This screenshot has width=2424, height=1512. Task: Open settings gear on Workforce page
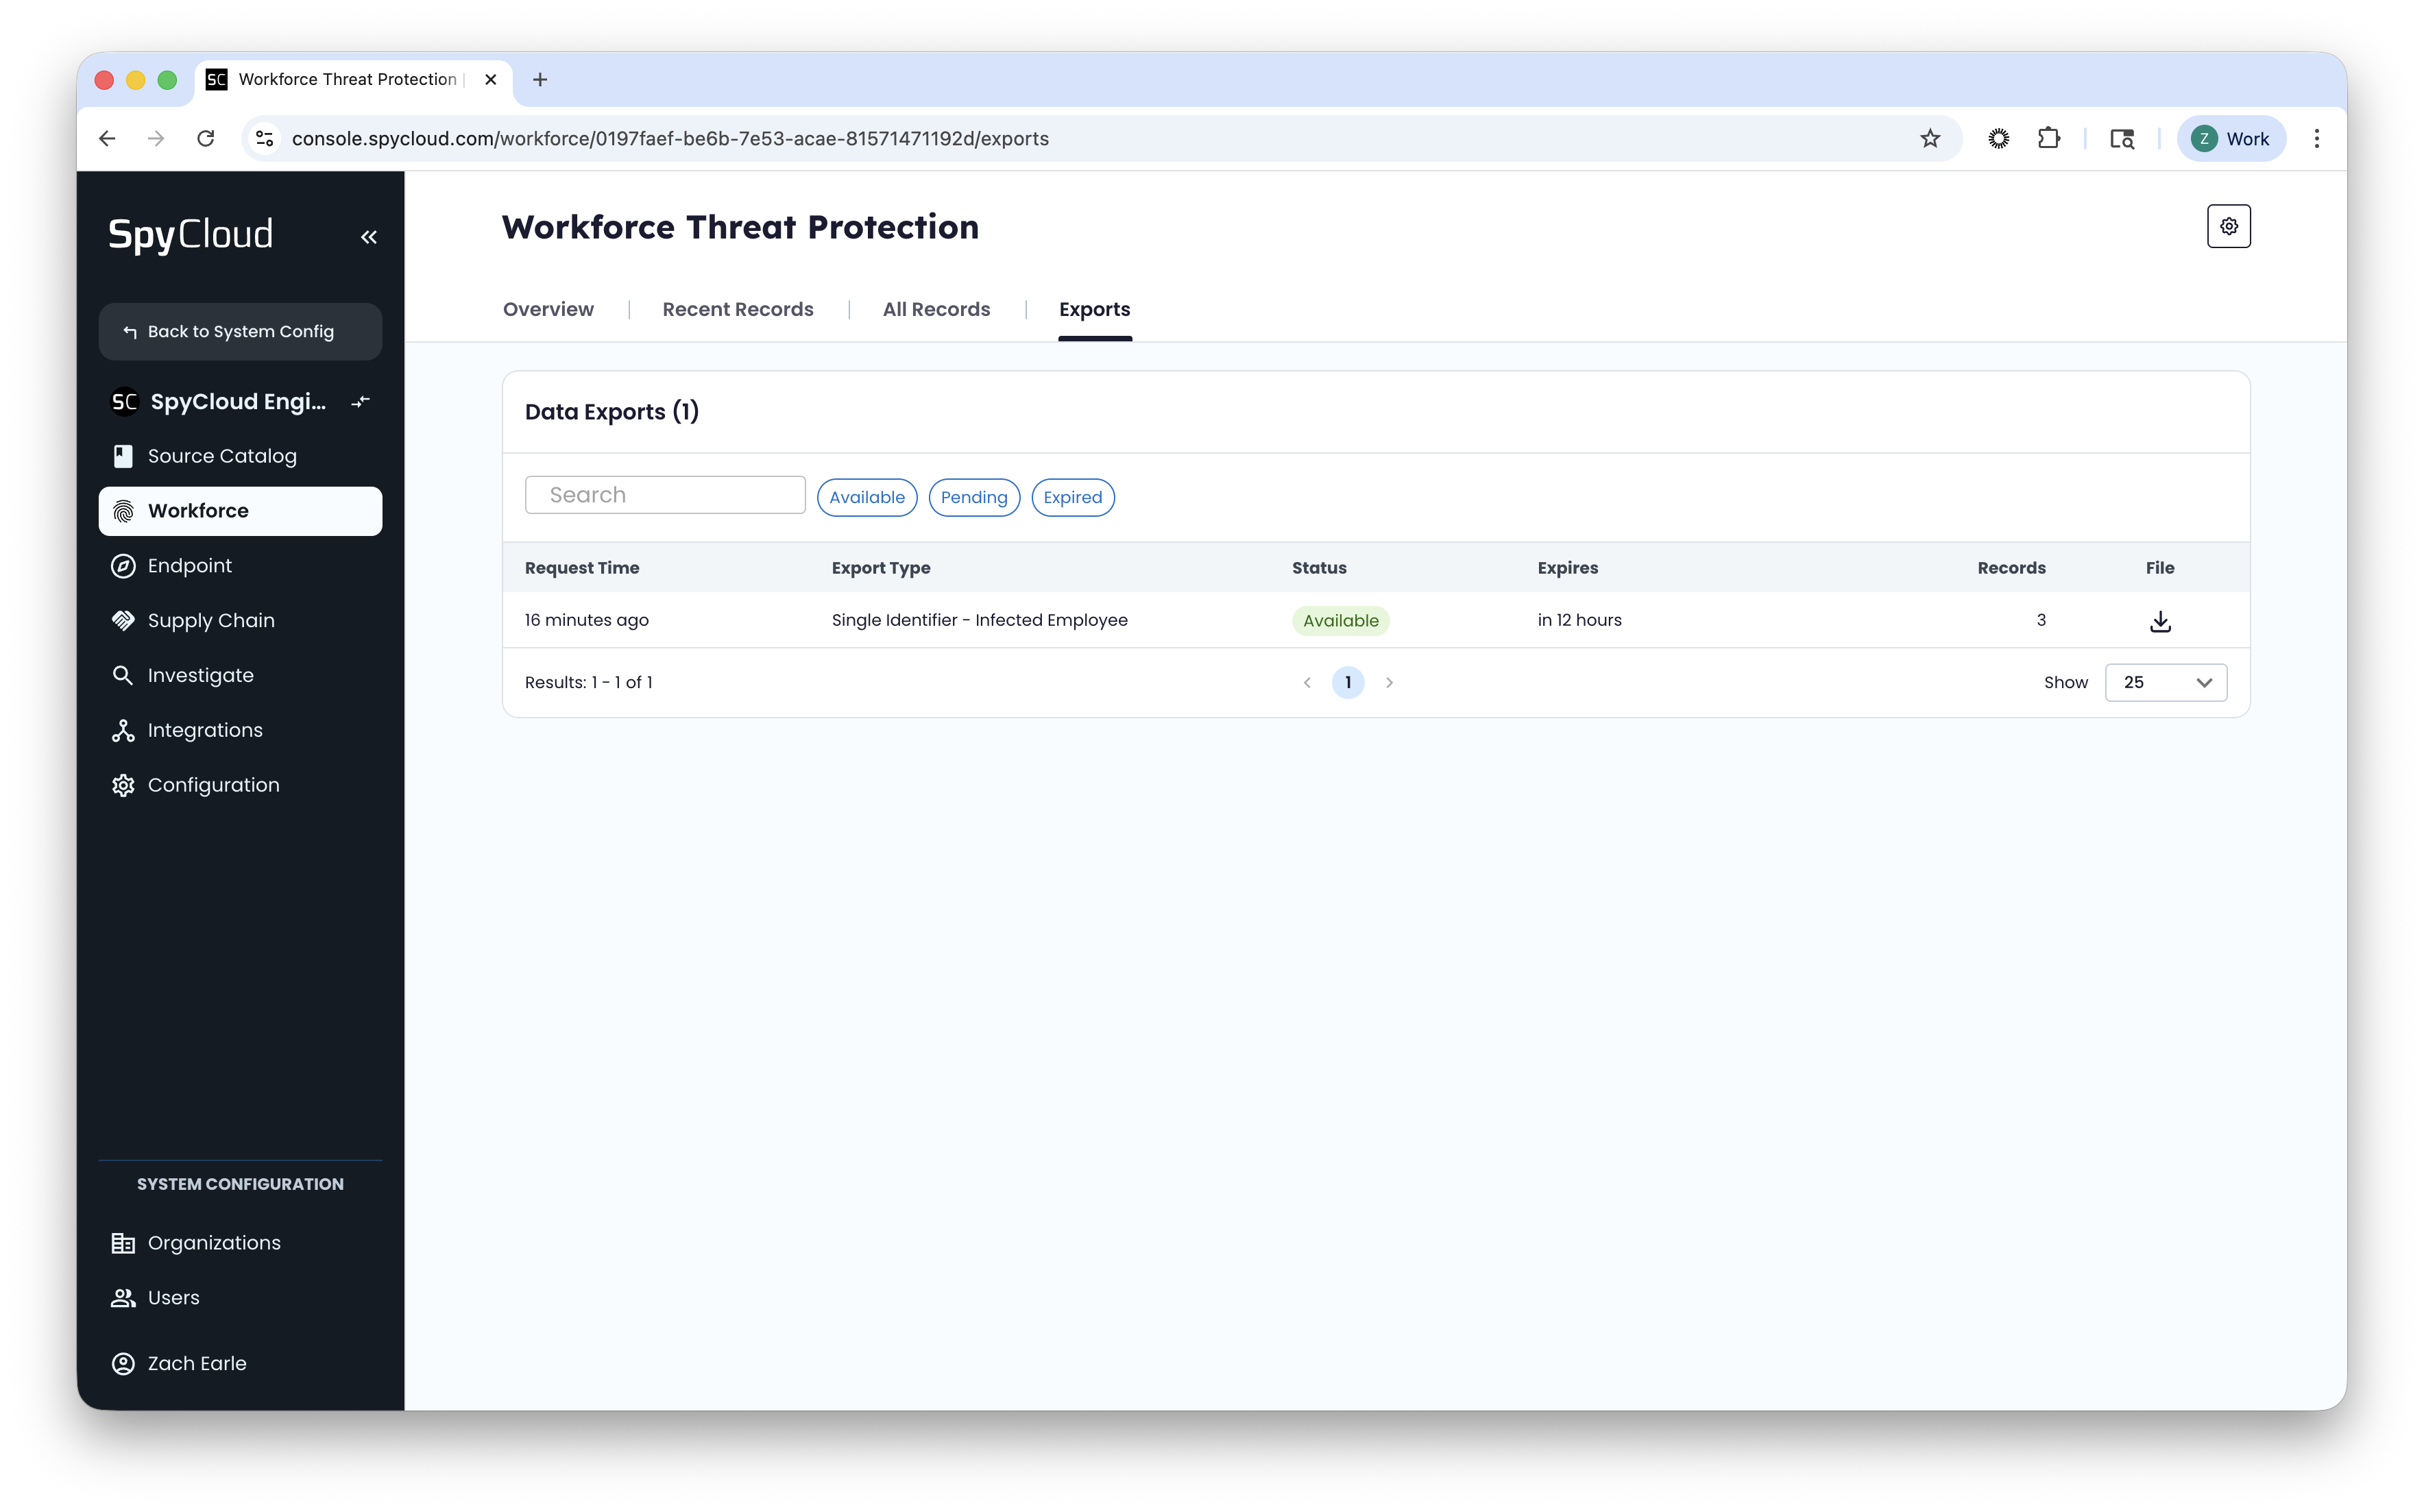coord(2228,226)
